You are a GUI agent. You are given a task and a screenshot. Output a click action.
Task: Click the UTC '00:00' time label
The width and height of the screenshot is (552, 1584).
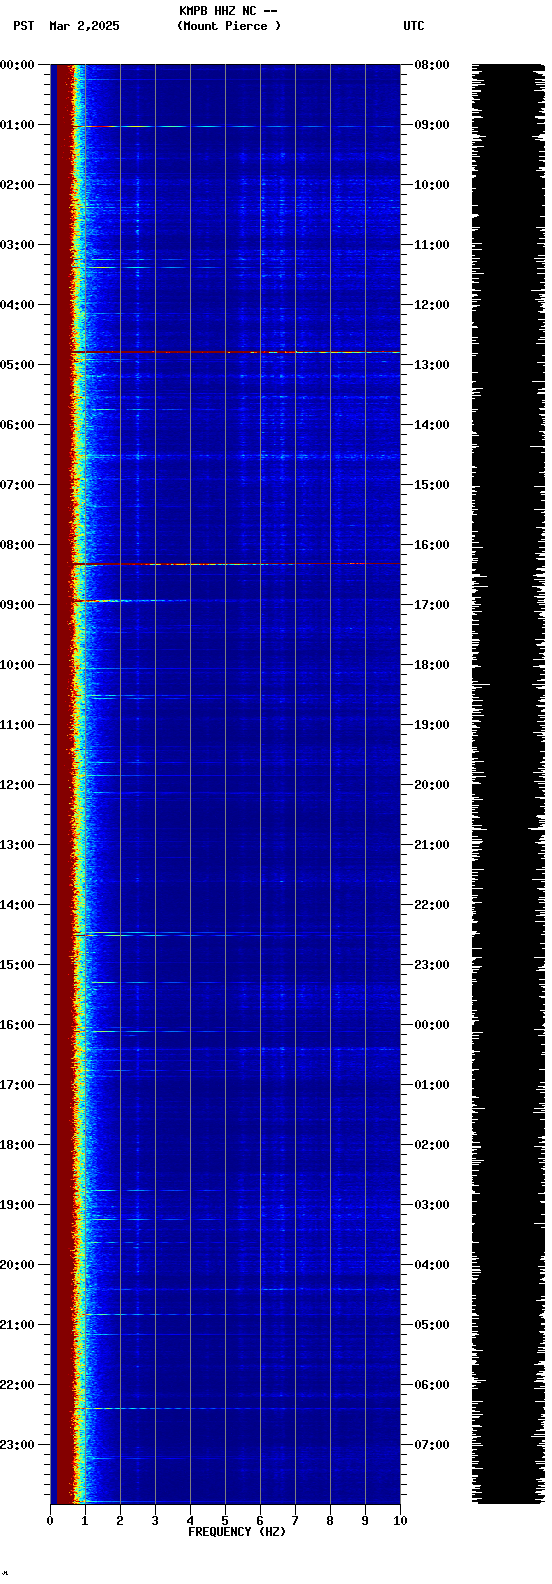click(x=431, y=1025)
